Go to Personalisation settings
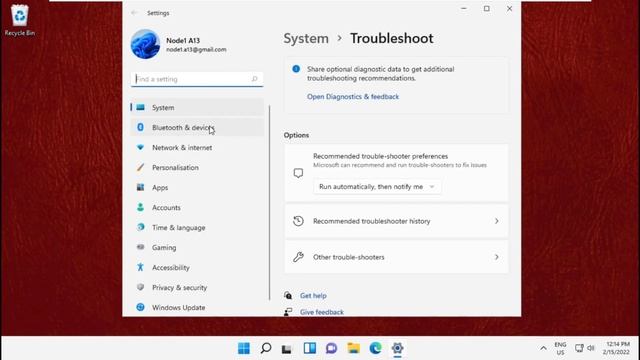Viewport: 640px width, 360px height. pos(197,167)
